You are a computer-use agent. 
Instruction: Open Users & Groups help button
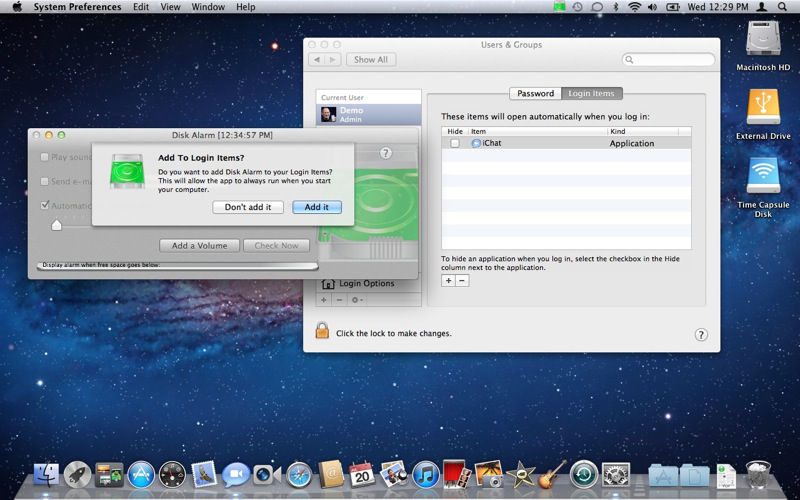[701, 335]
